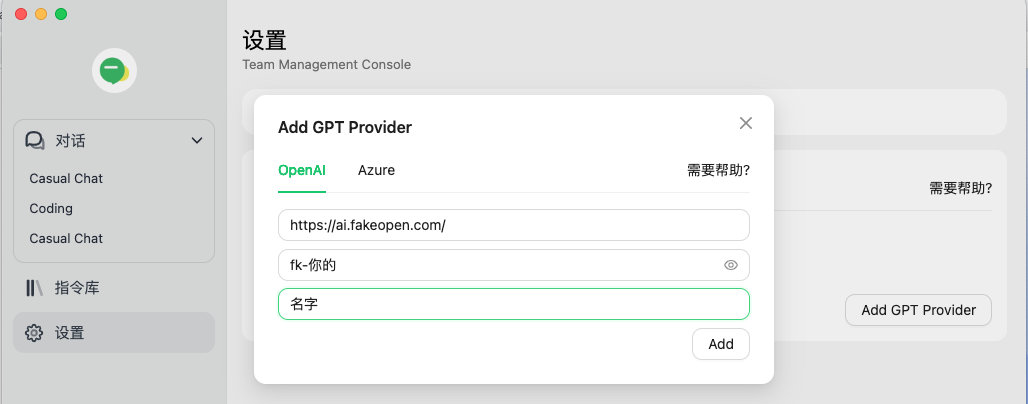The height and width of the screenshot is (404, 1028).
Task: Click the fk-你的 API key field
Action: pyautogui.click(x=500, y=265)
